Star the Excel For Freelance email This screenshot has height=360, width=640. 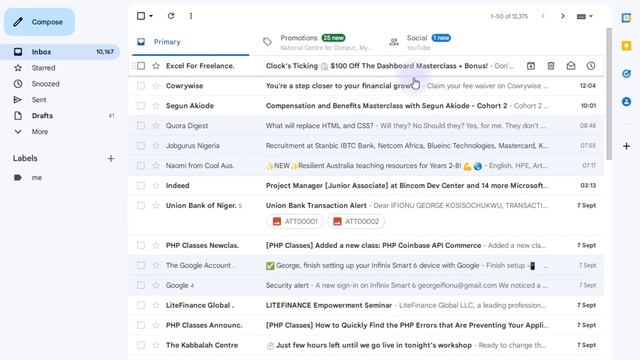pyautogui.click(x=156, y=66)
